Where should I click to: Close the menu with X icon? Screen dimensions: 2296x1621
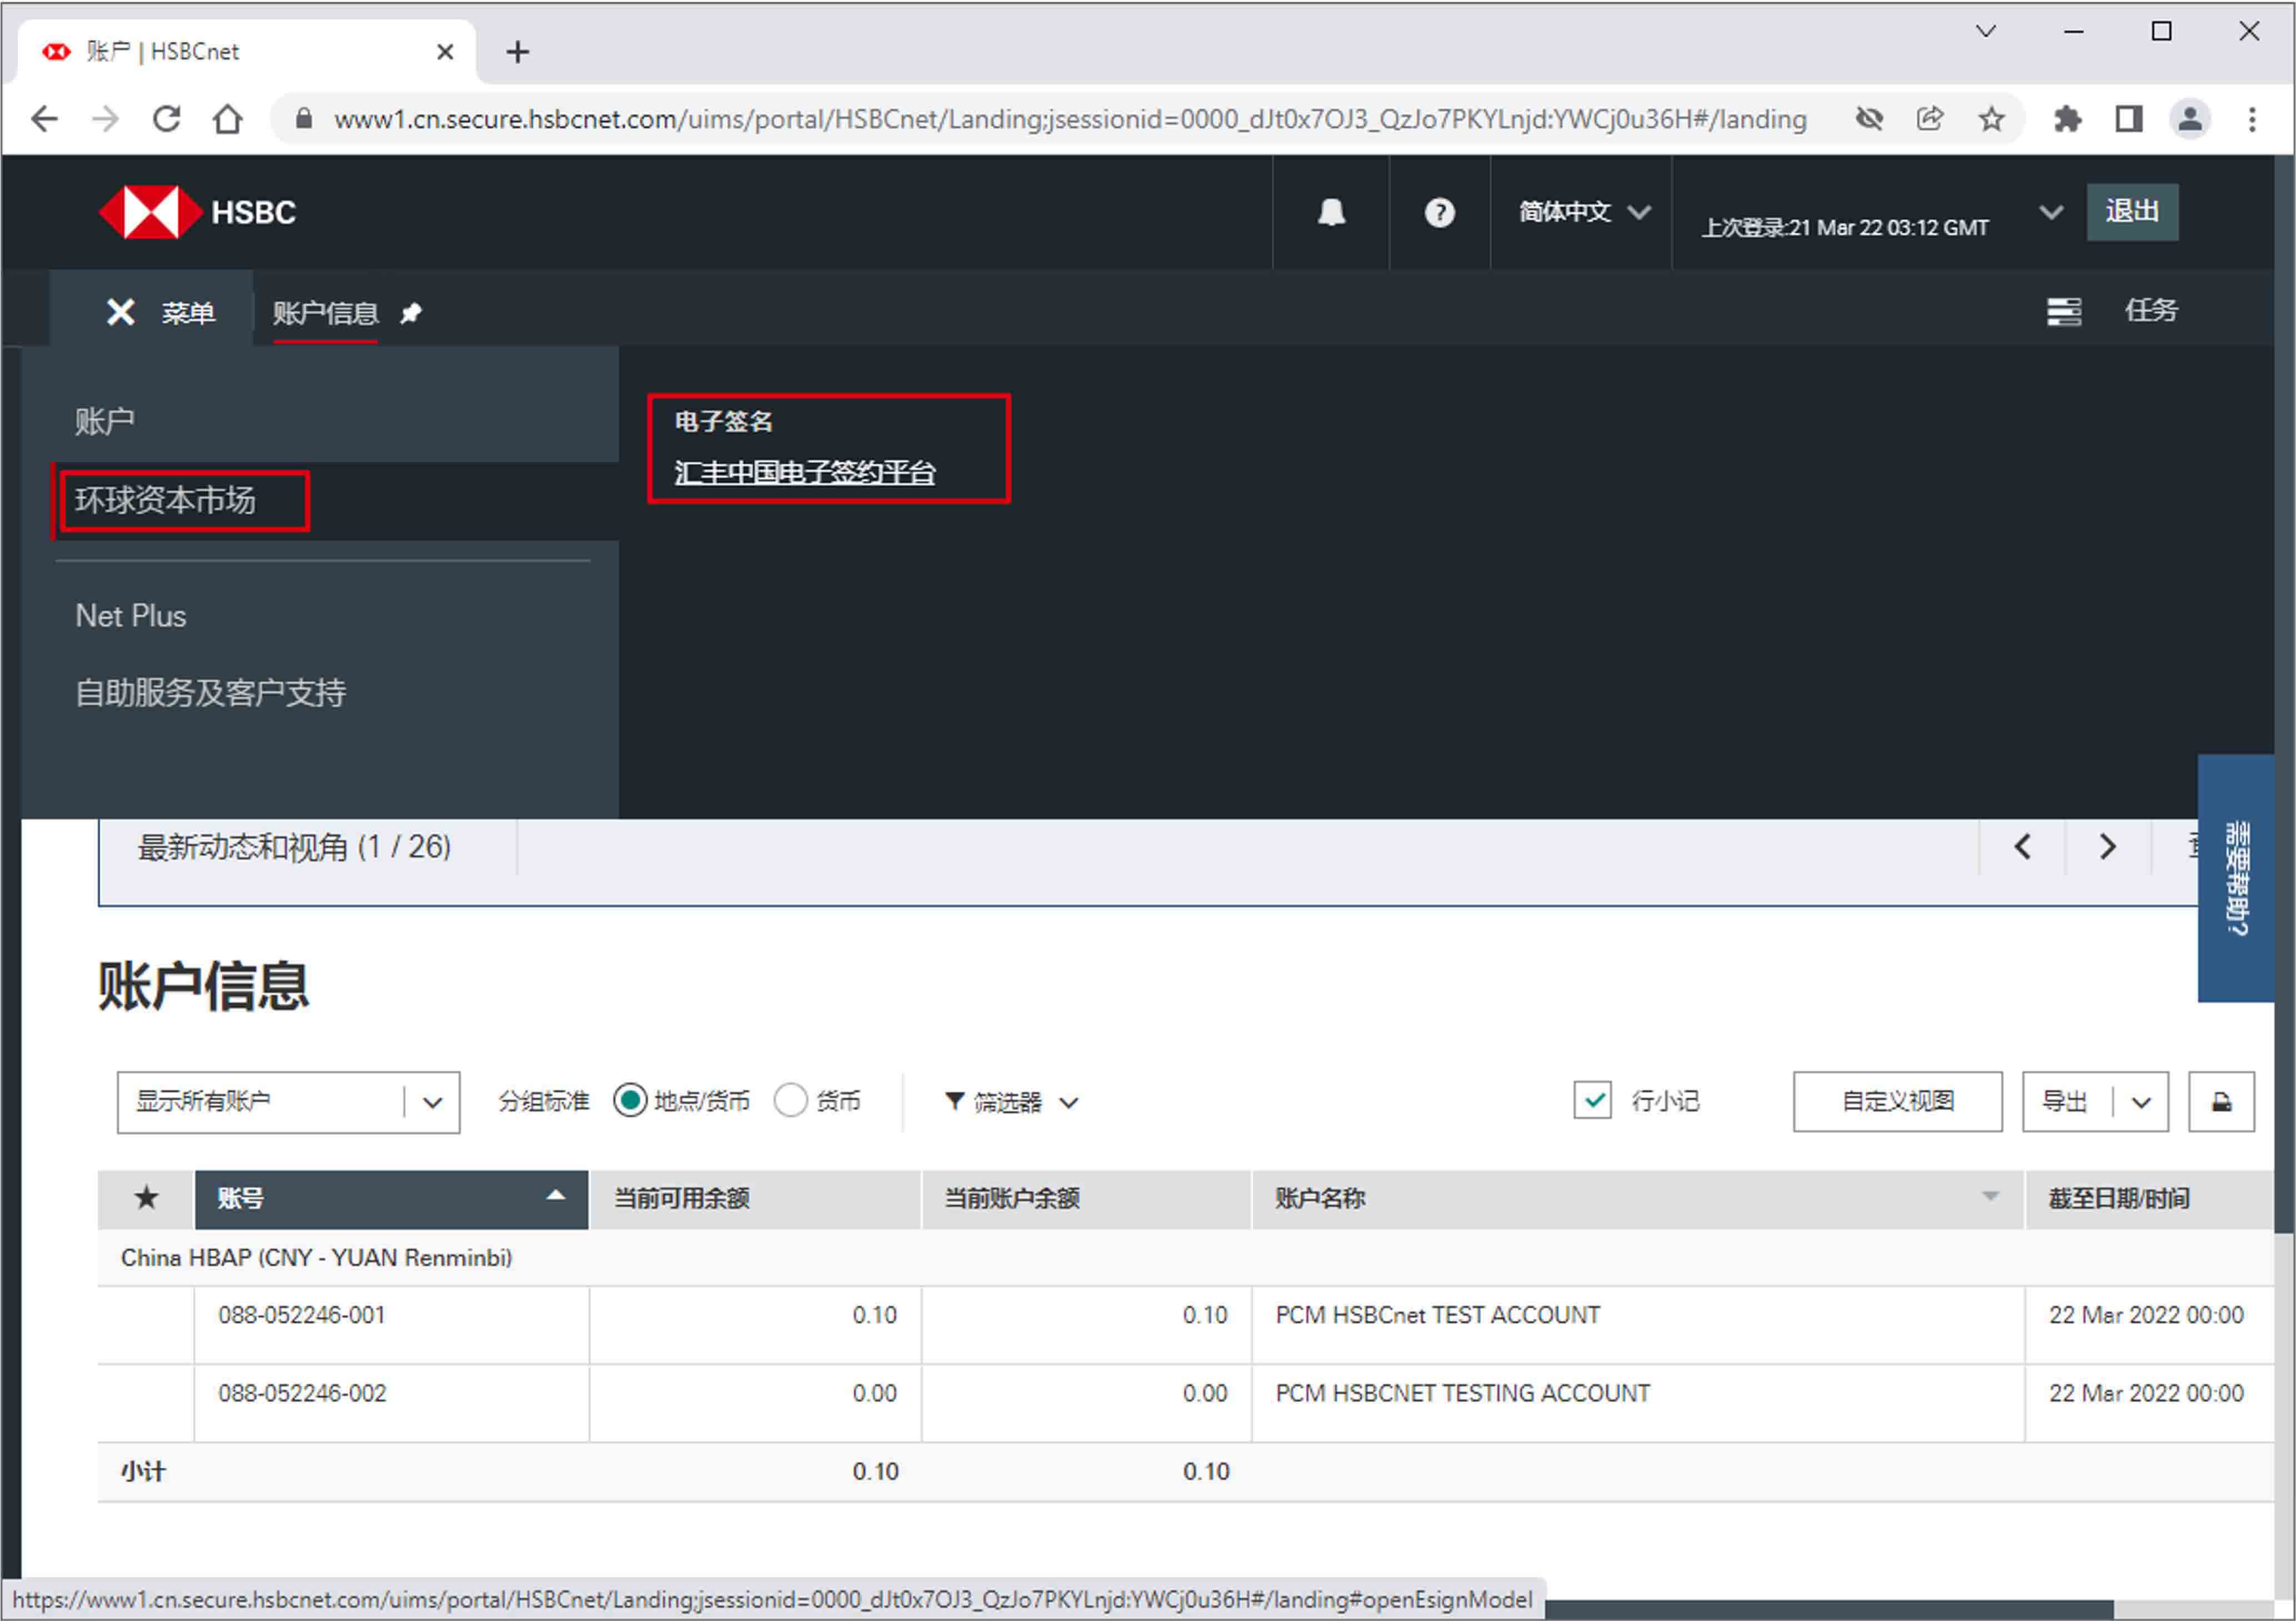click(x=121, y=312)
